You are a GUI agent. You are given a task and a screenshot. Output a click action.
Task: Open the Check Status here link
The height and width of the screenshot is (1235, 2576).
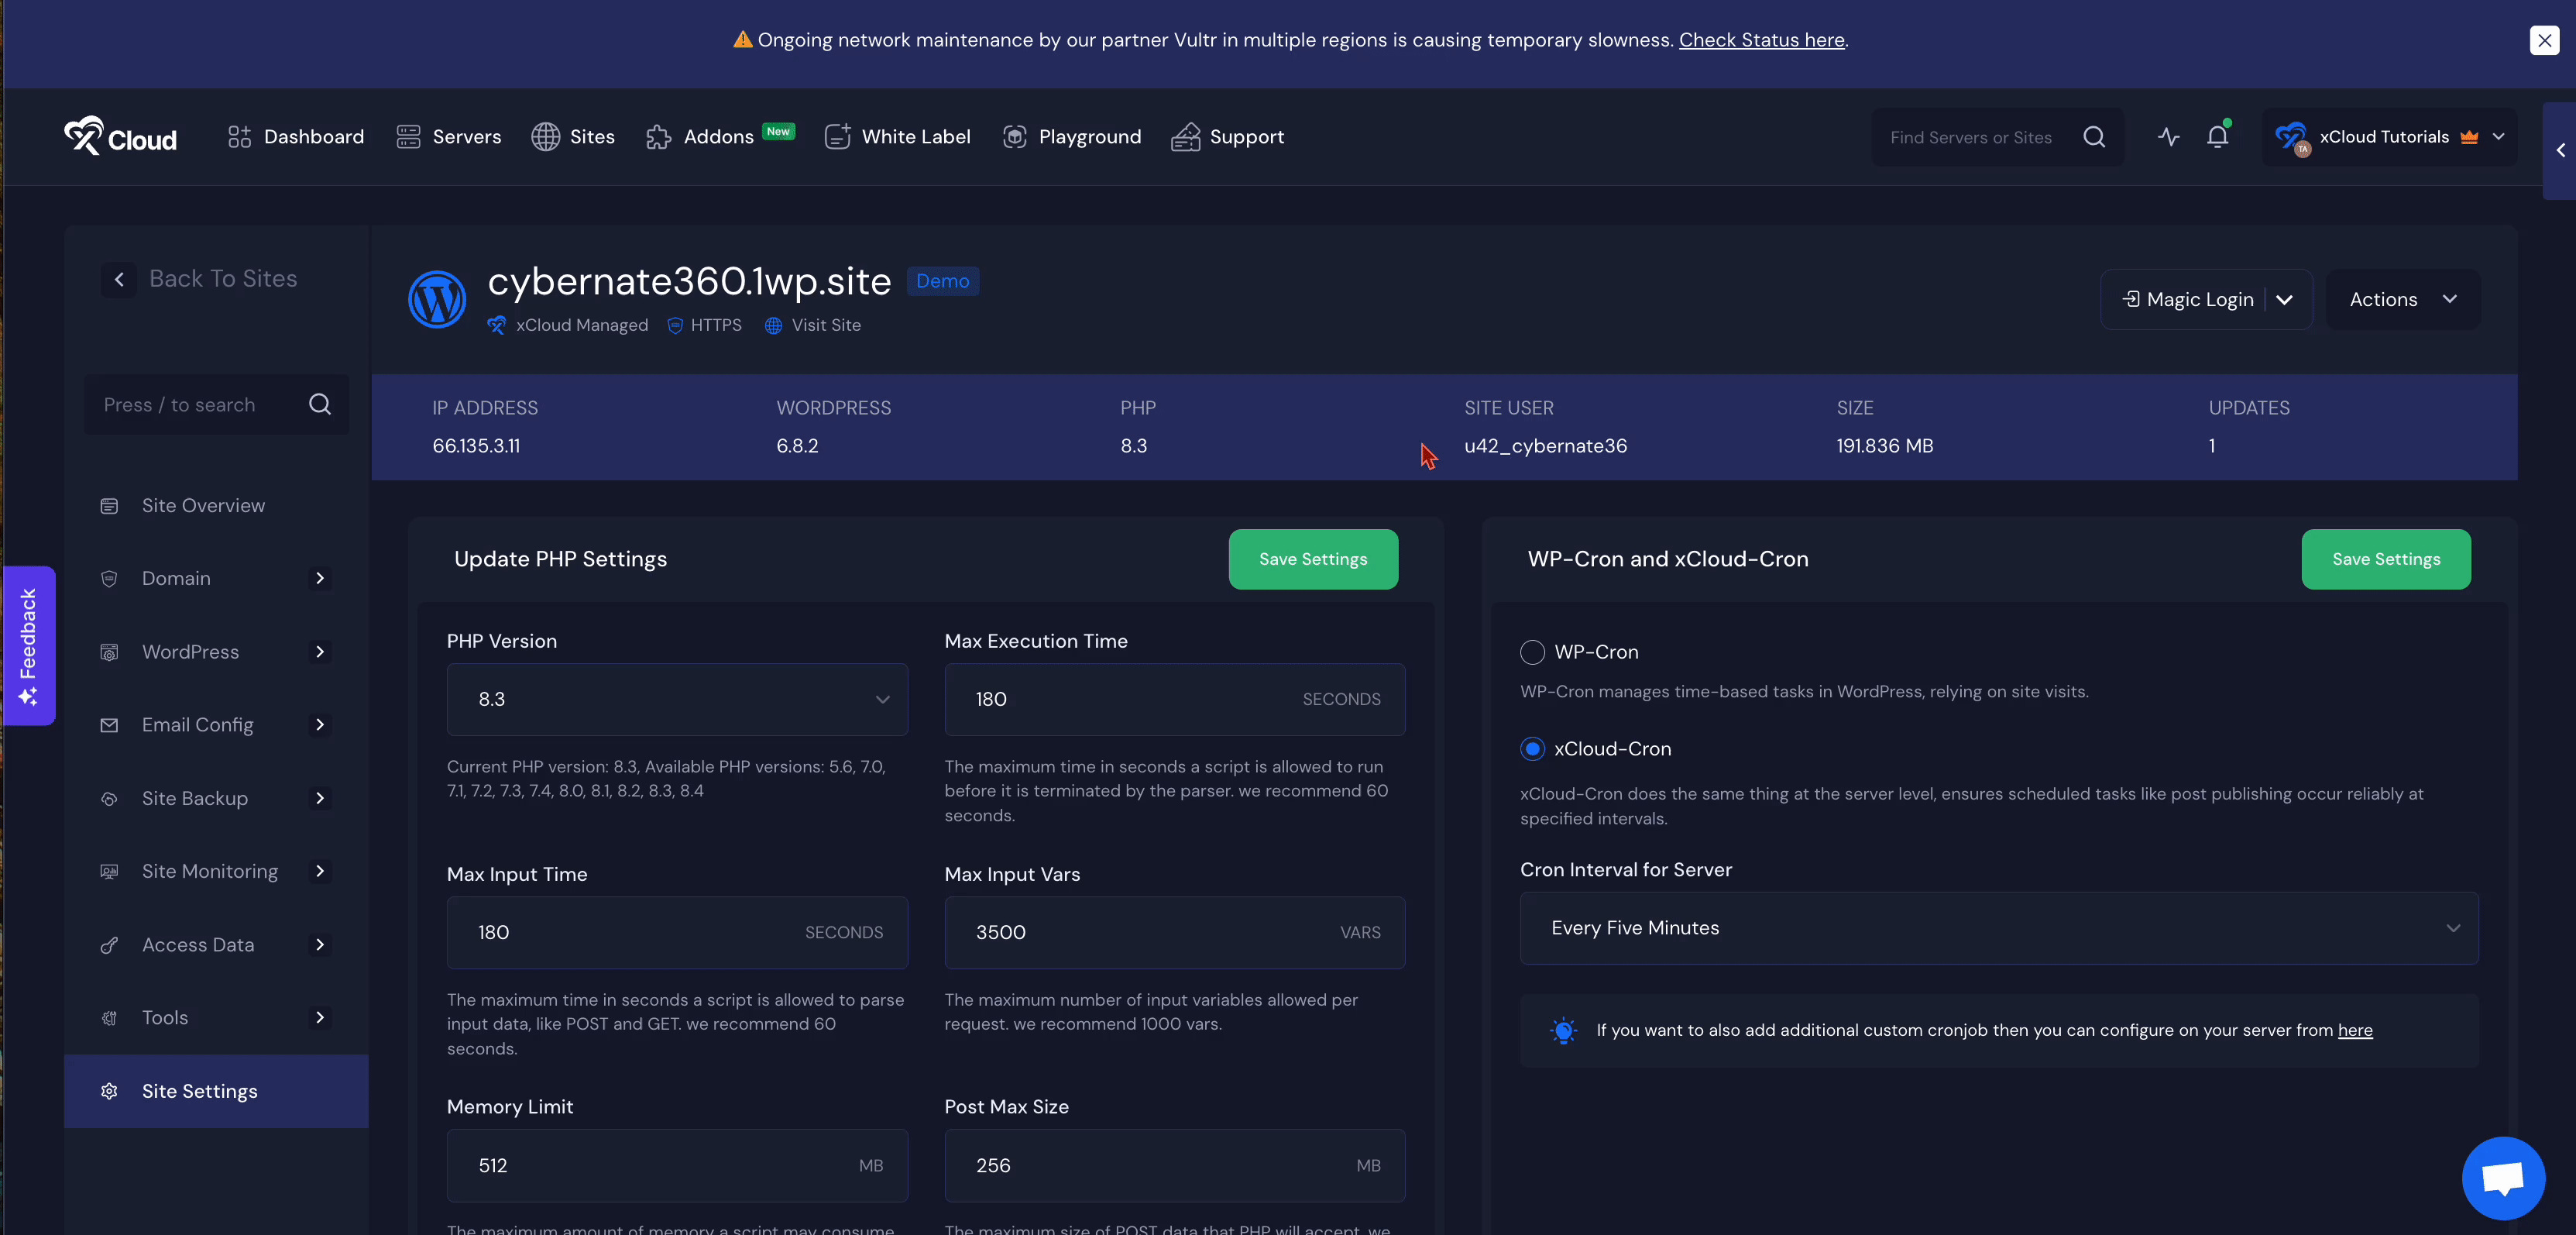(x=1762, y=40)
